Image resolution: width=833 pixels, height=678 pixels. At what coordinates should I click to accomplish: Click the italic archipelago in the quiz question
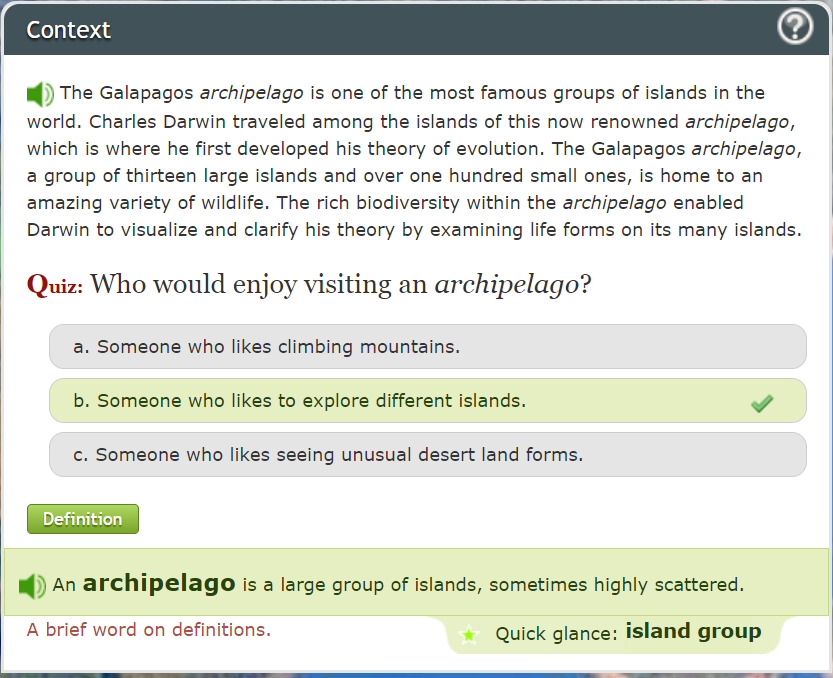click(506, 285)
